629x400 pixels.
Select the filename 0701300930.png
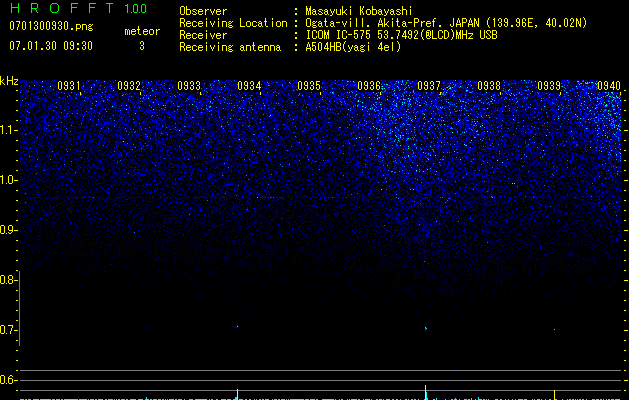pyautogui.click(x=51, y=27)
